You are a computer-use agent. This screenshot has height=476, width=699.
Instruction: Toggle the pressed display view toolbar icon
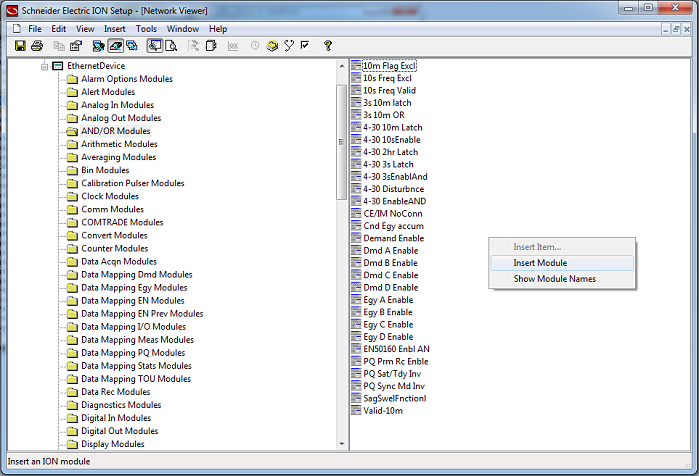[155, 45]
